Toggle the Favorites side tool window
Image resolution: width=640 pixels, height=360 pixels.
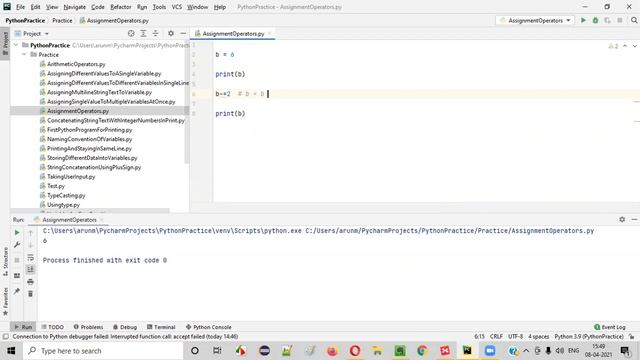(x=5, y=301)
